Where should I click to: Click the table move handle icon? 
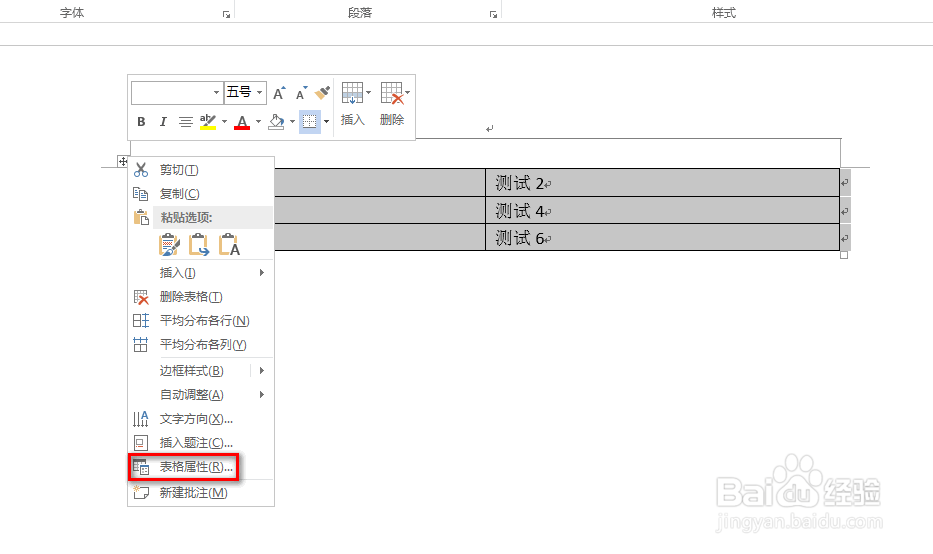point(123,161)
